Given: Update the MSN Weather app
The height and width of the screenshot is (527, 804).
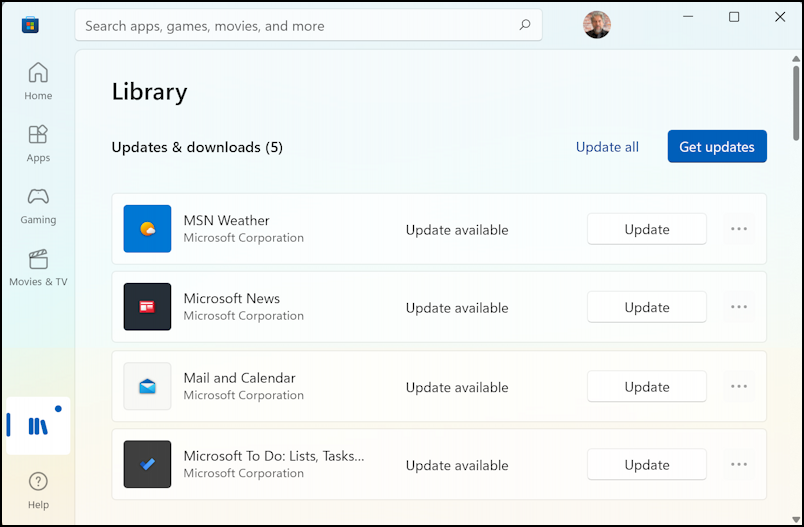Looking at the screenshot, I should (x=647, y=229).
